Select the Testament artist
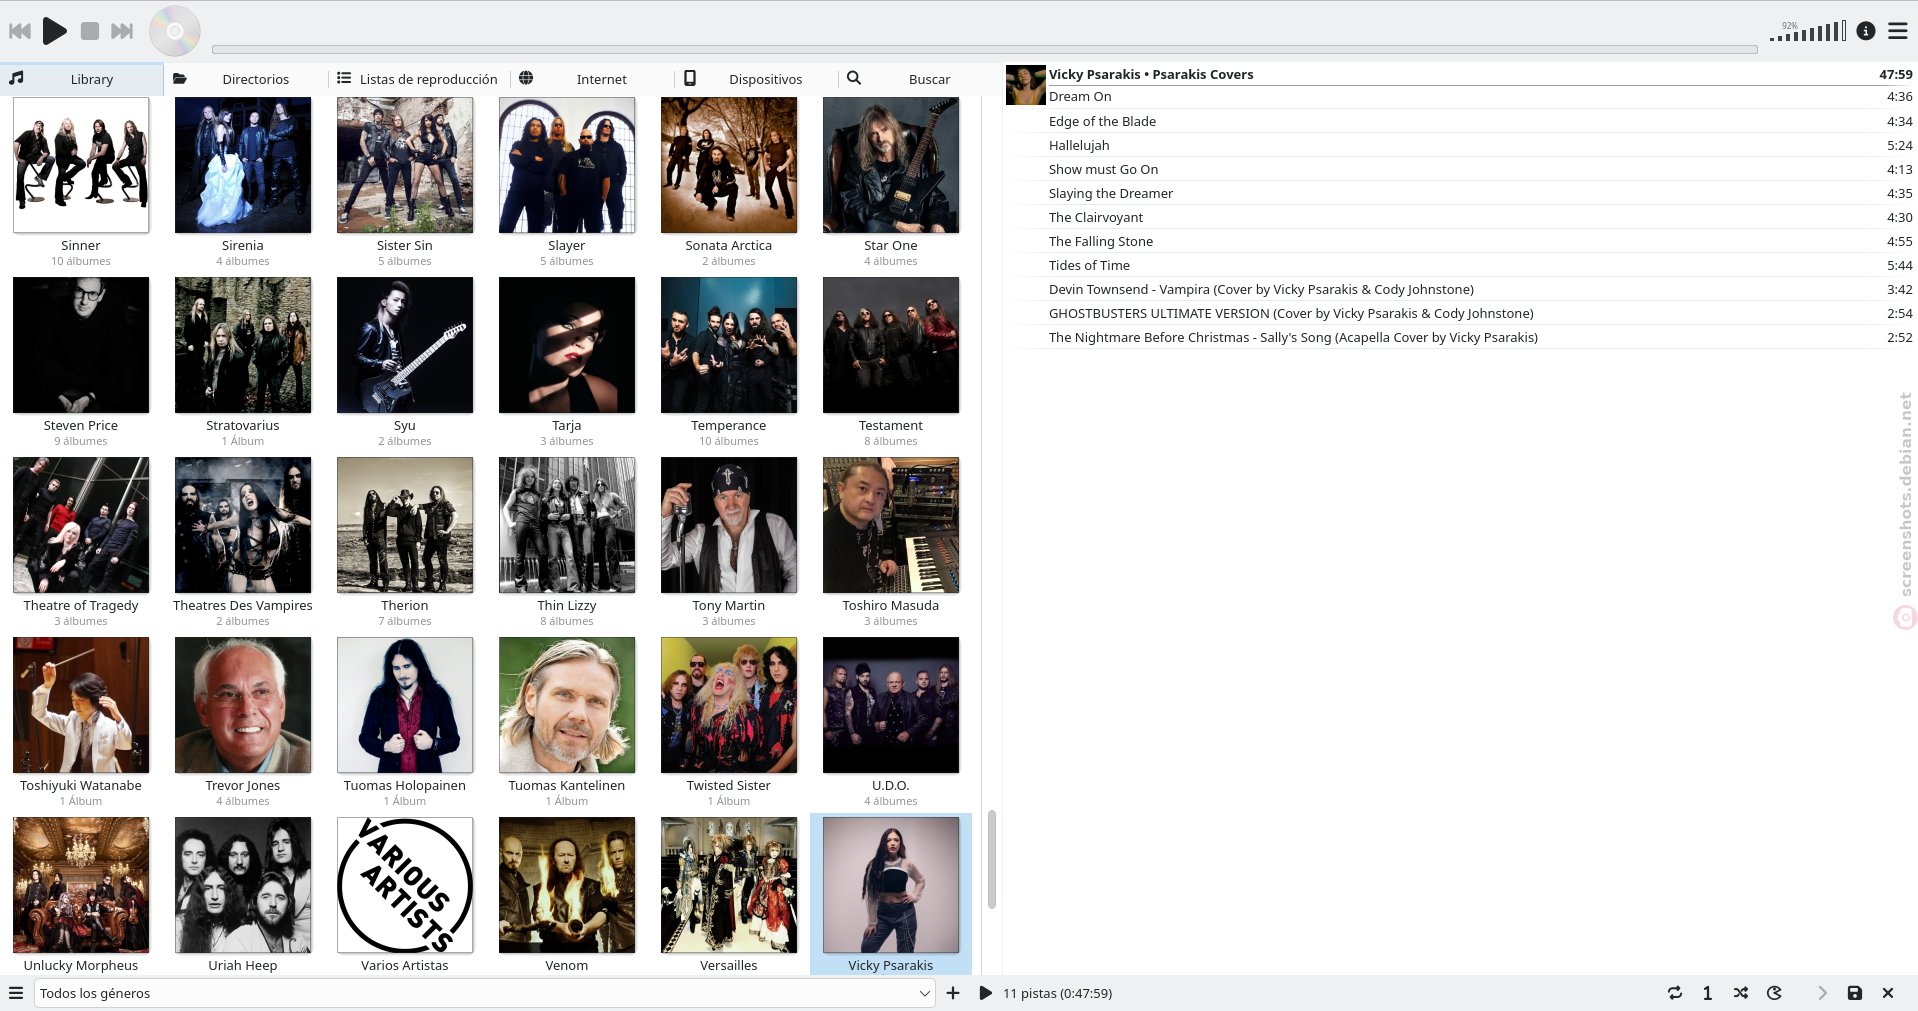 click(891, 345)
